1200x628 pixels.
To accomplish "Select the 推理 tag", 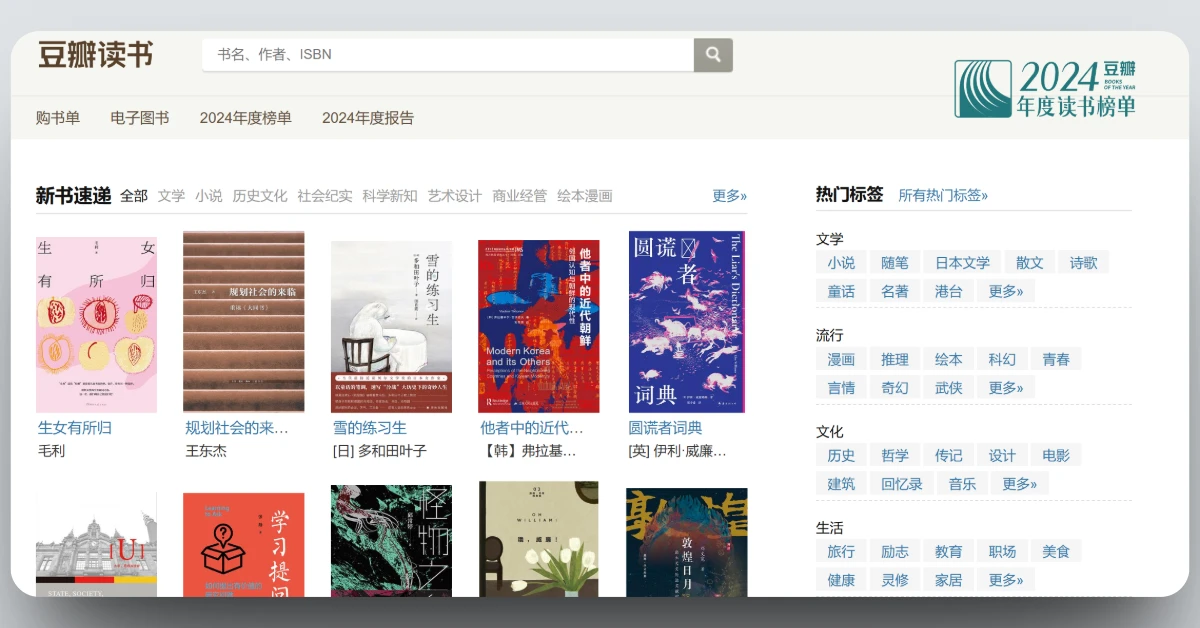I will (895, 359).
